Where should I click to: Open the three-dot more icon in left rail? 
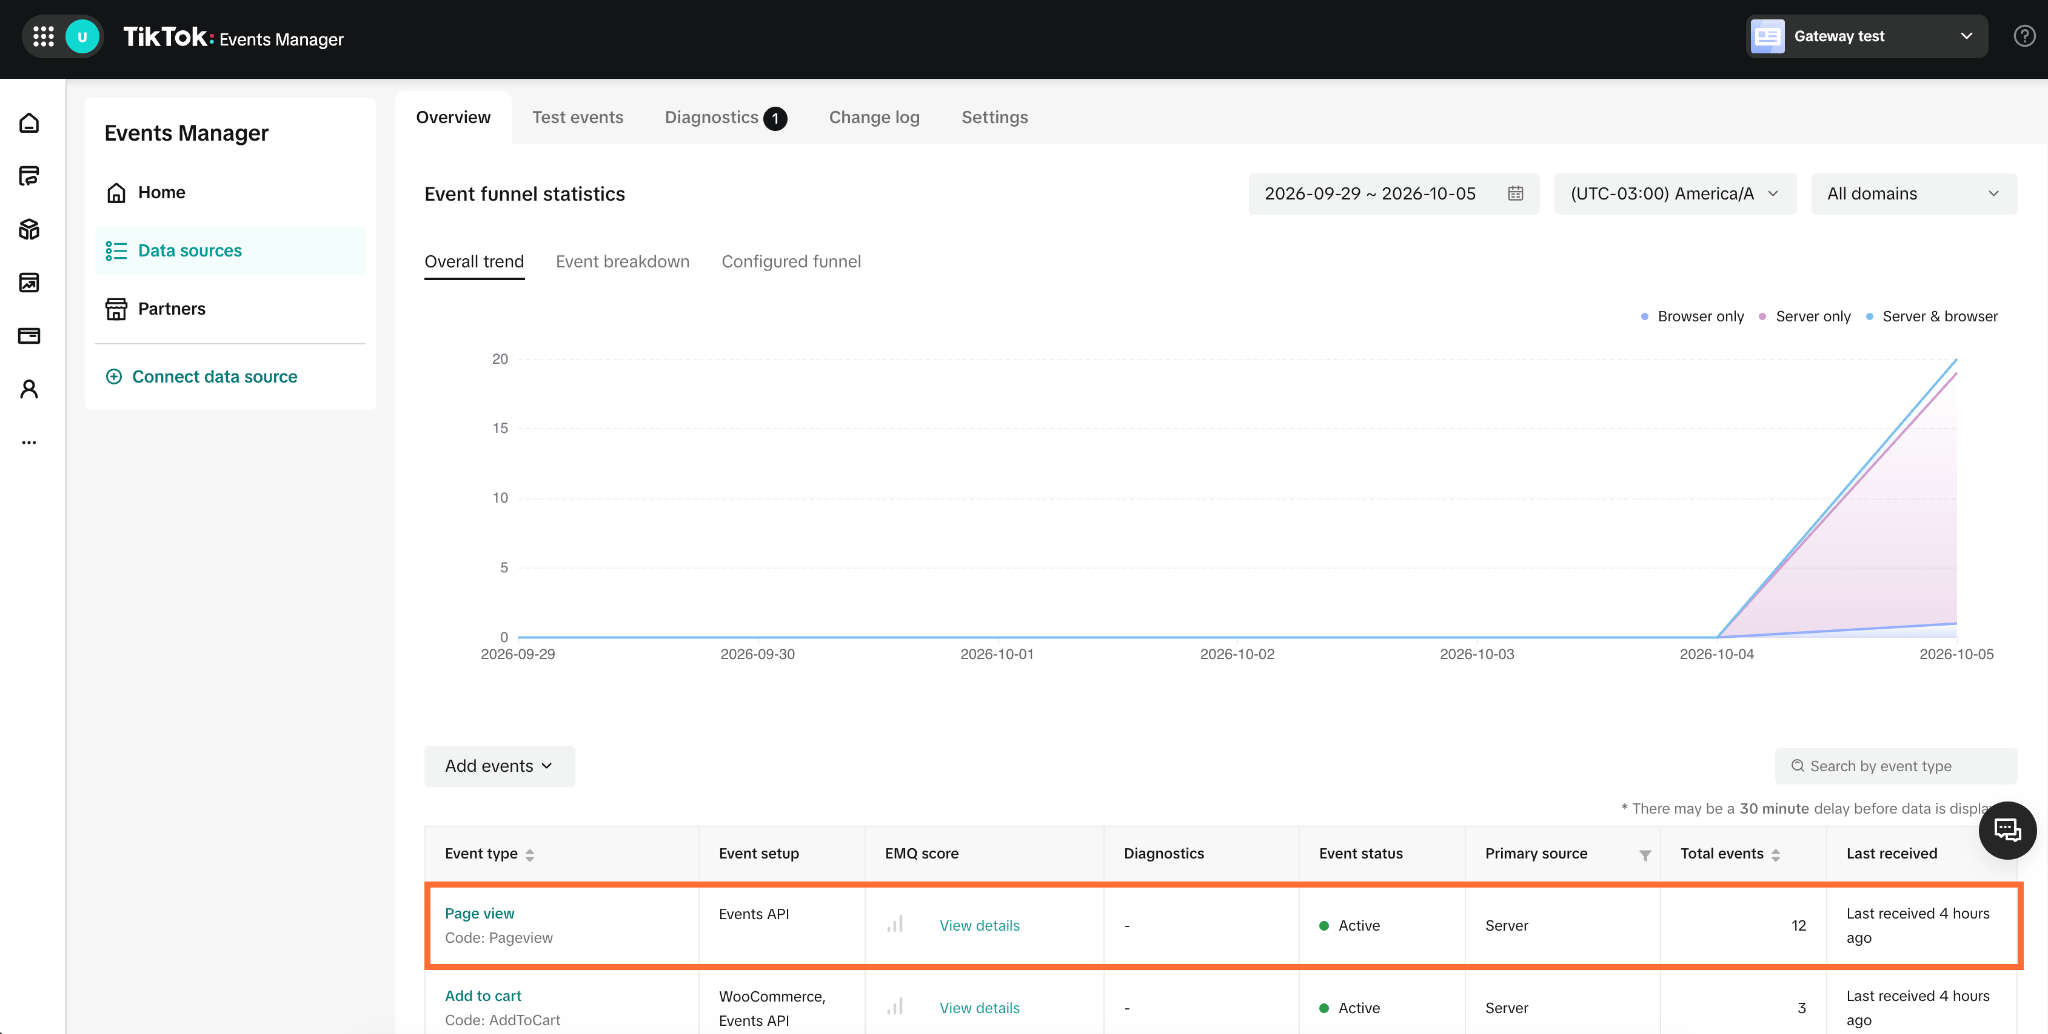point(29,442)
